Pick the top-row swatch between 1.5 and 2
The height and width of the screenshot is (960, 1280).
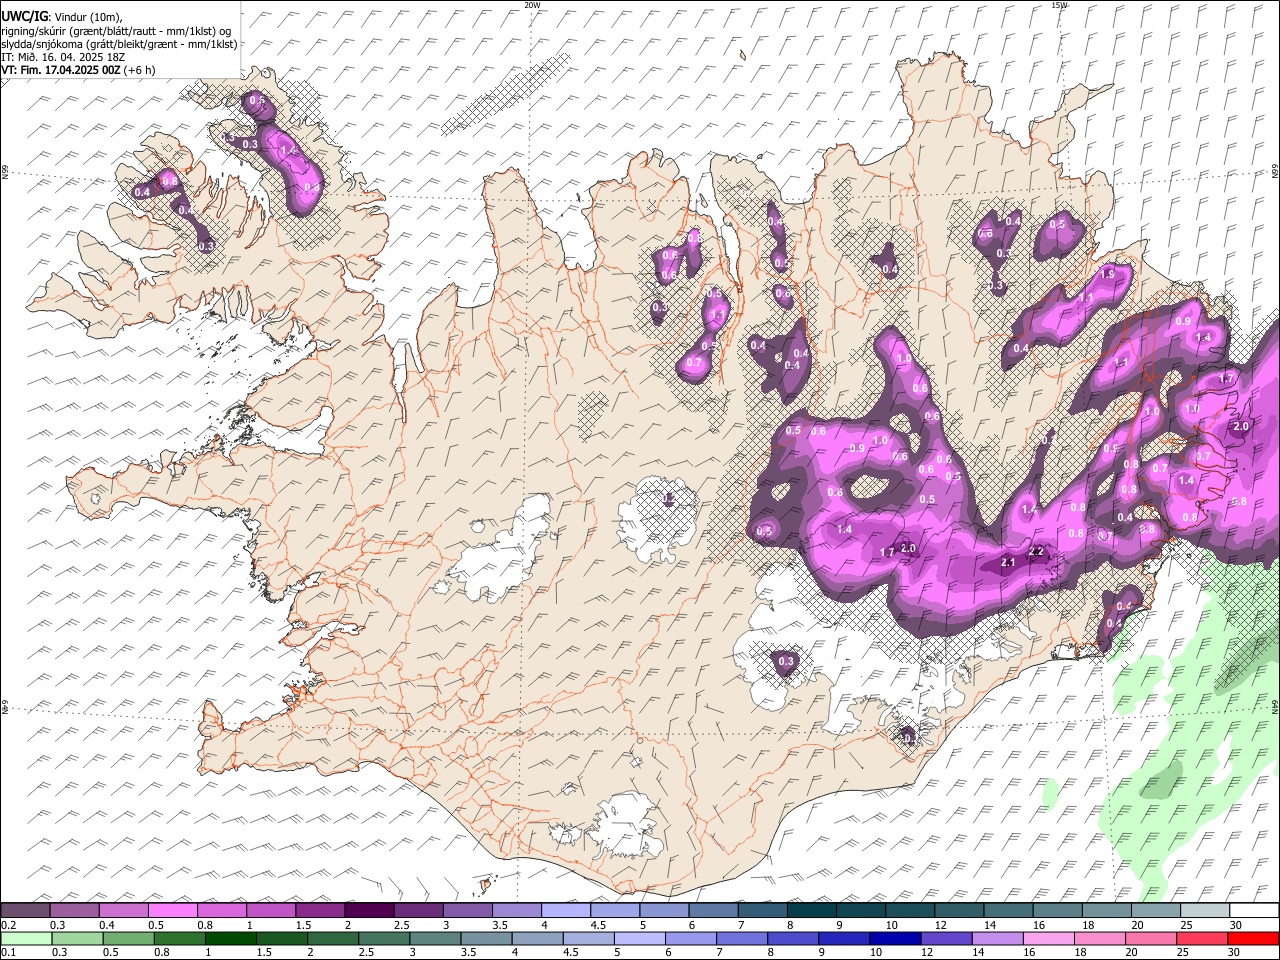click(319, 910)
